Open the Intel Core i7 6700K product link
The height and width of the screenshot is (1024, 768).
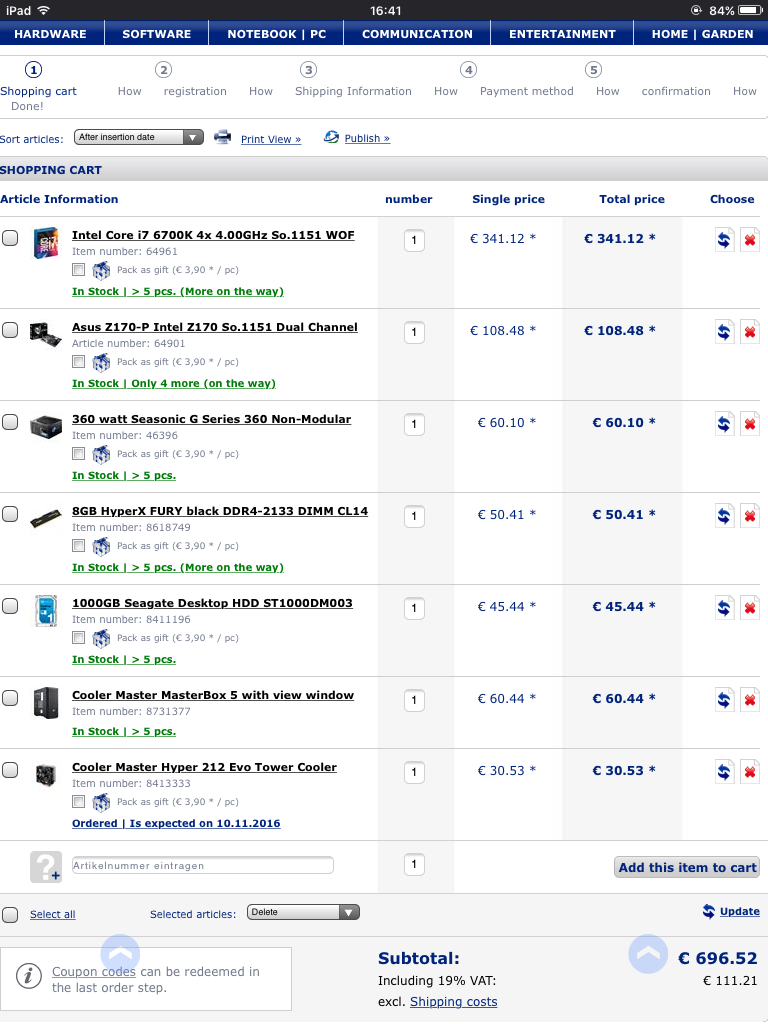point(213,235)
